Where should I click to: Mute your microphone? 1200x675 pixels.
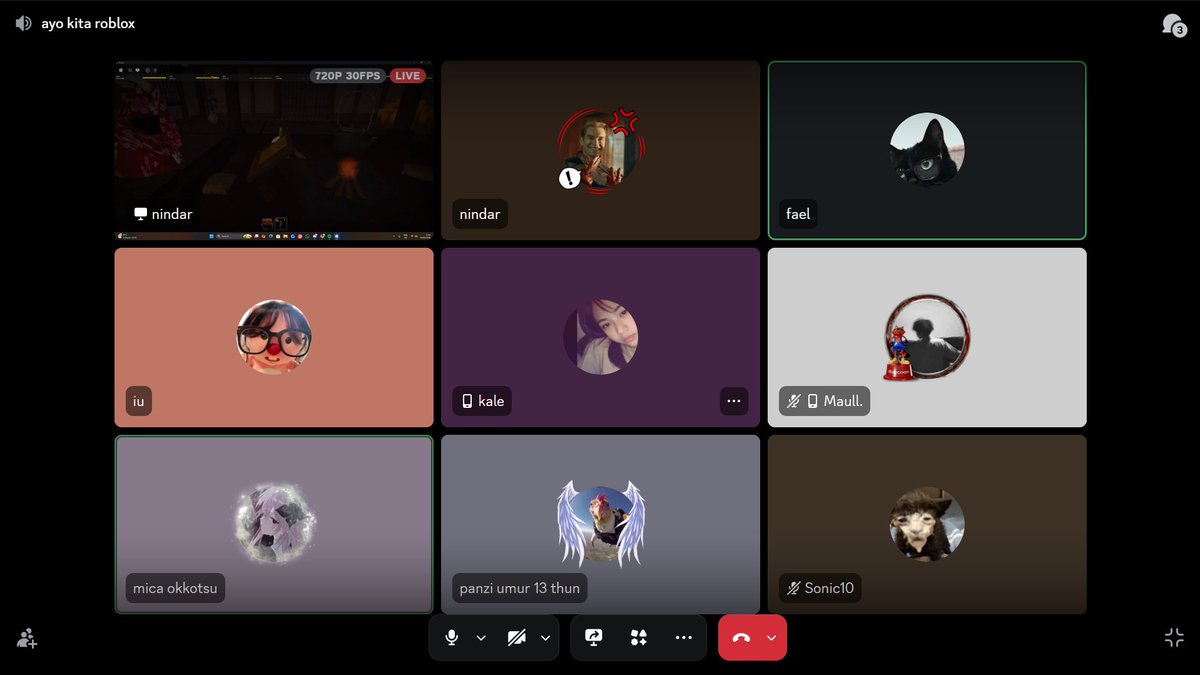tap(452, 638)
